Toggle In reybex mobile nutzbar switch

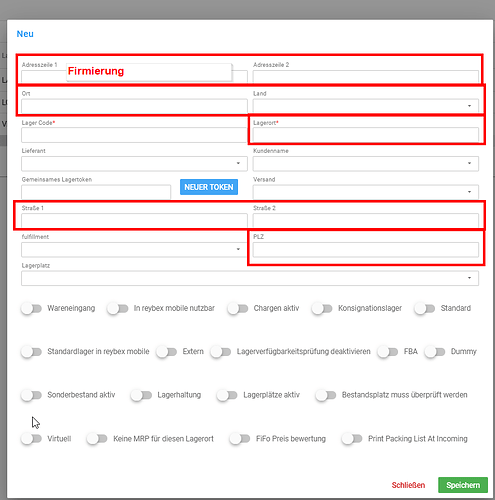tap(118, 308)
